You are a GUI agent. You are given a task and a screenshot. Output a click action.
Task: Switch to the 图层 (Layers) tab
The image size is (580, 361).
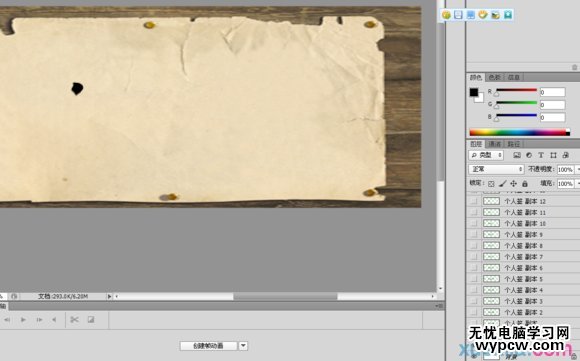tap(476, 144)
